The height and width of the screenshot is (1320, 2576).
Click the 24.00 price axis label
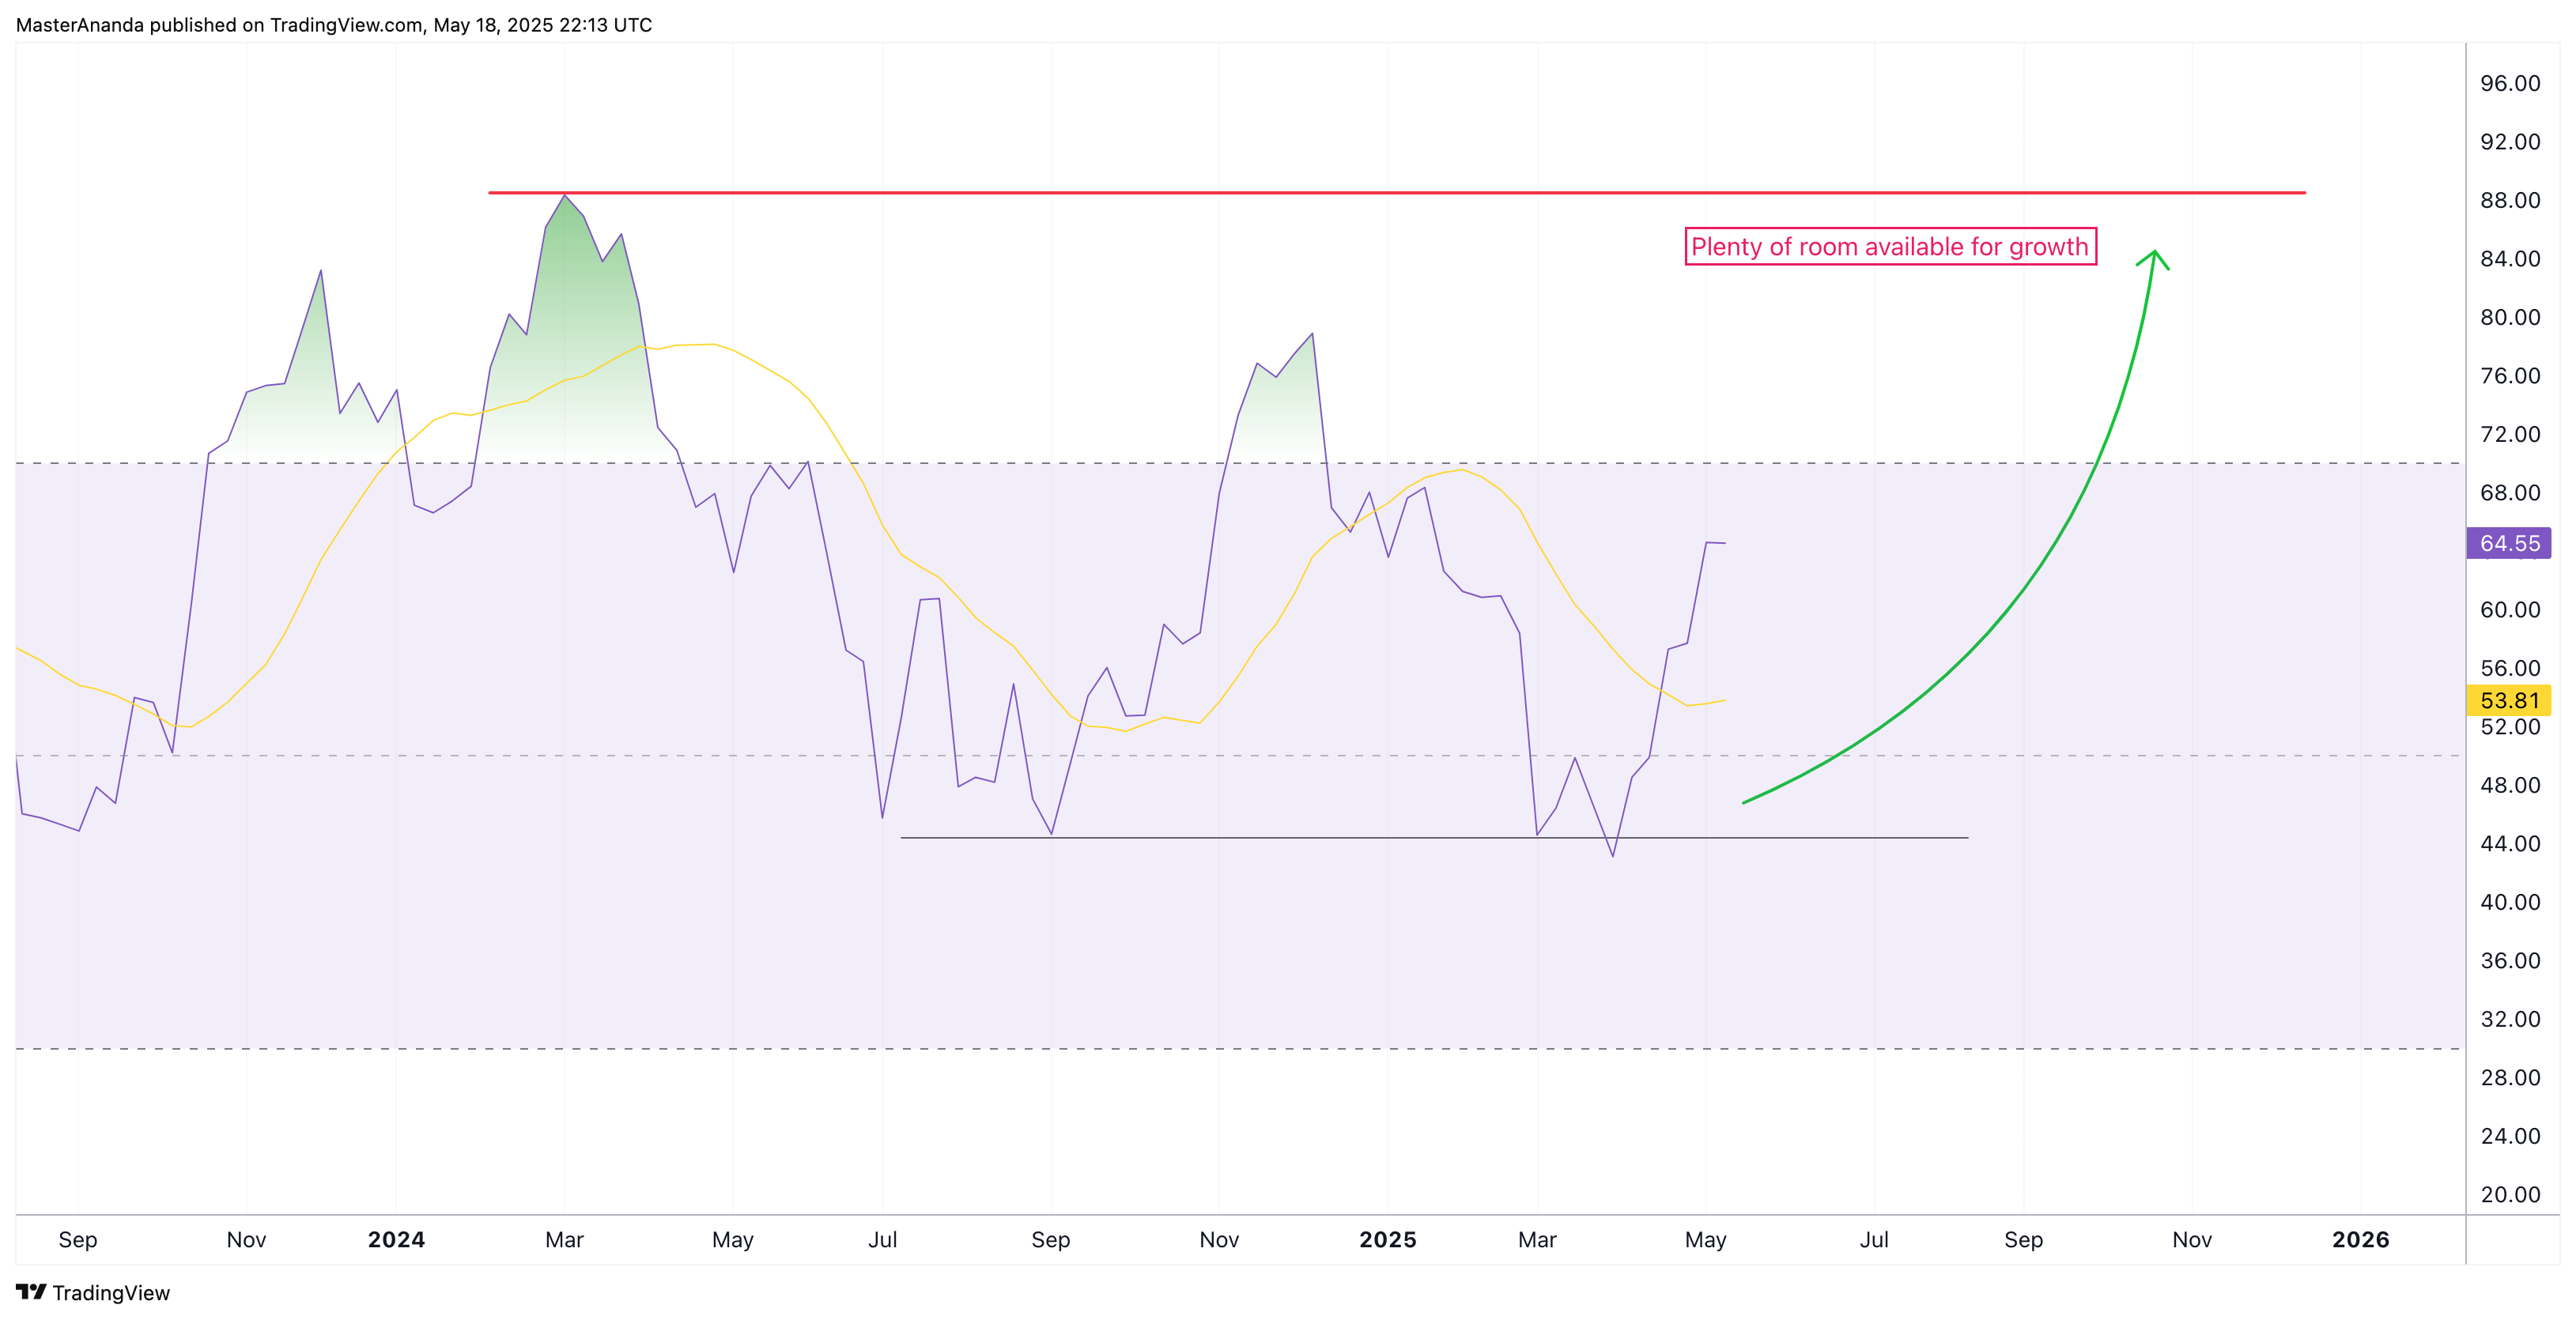(2510, 1136)
